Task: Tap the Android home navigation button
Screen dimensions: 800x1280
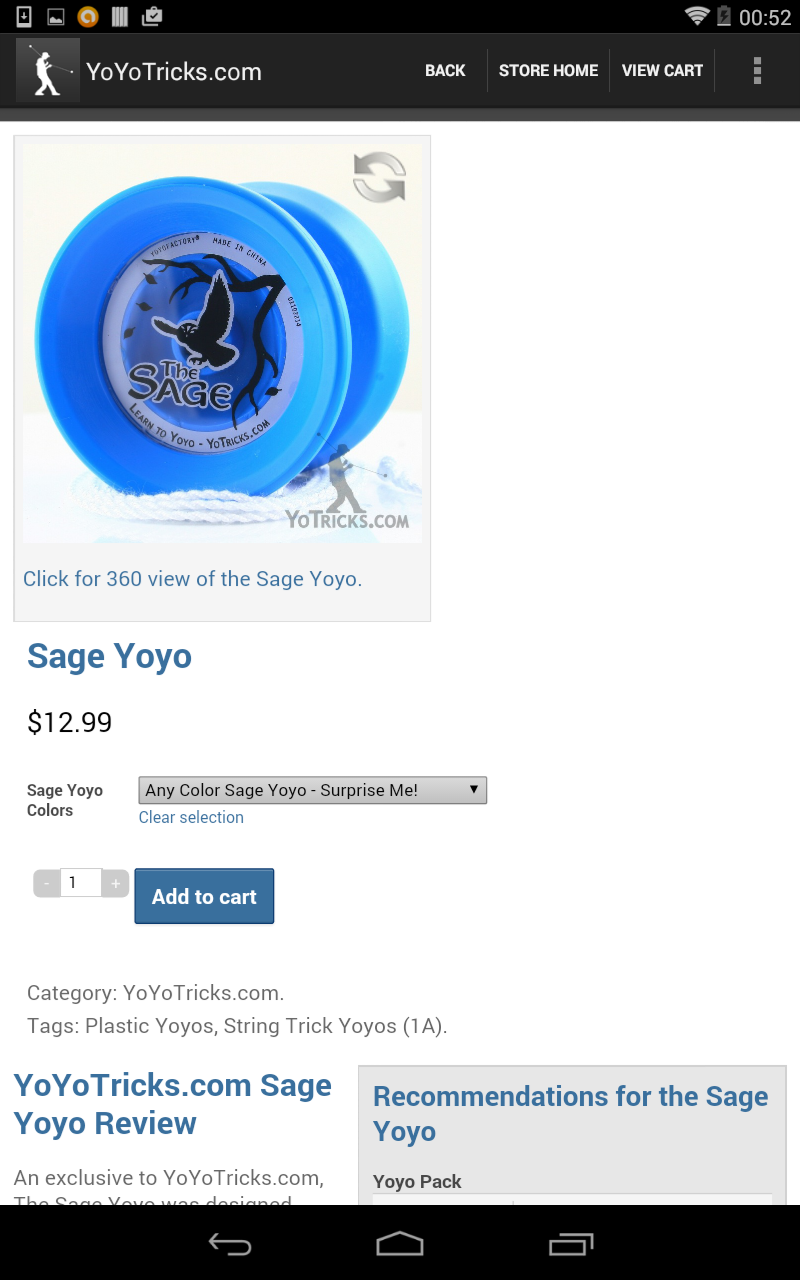Action: pos(400,1244)
